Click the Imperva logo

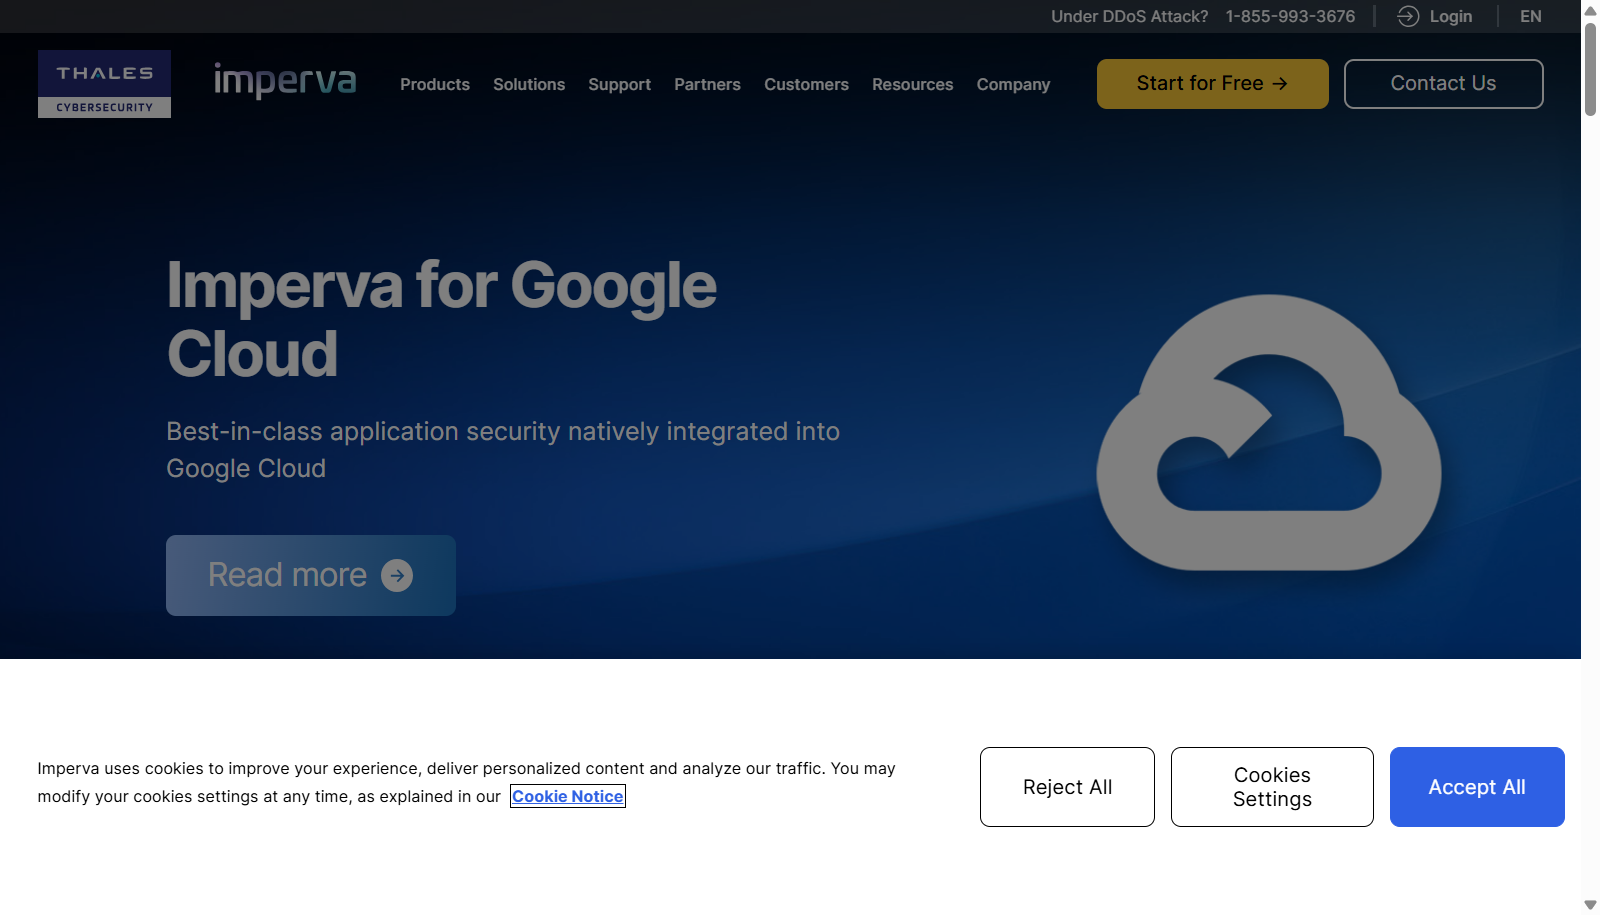pos(285,81)
